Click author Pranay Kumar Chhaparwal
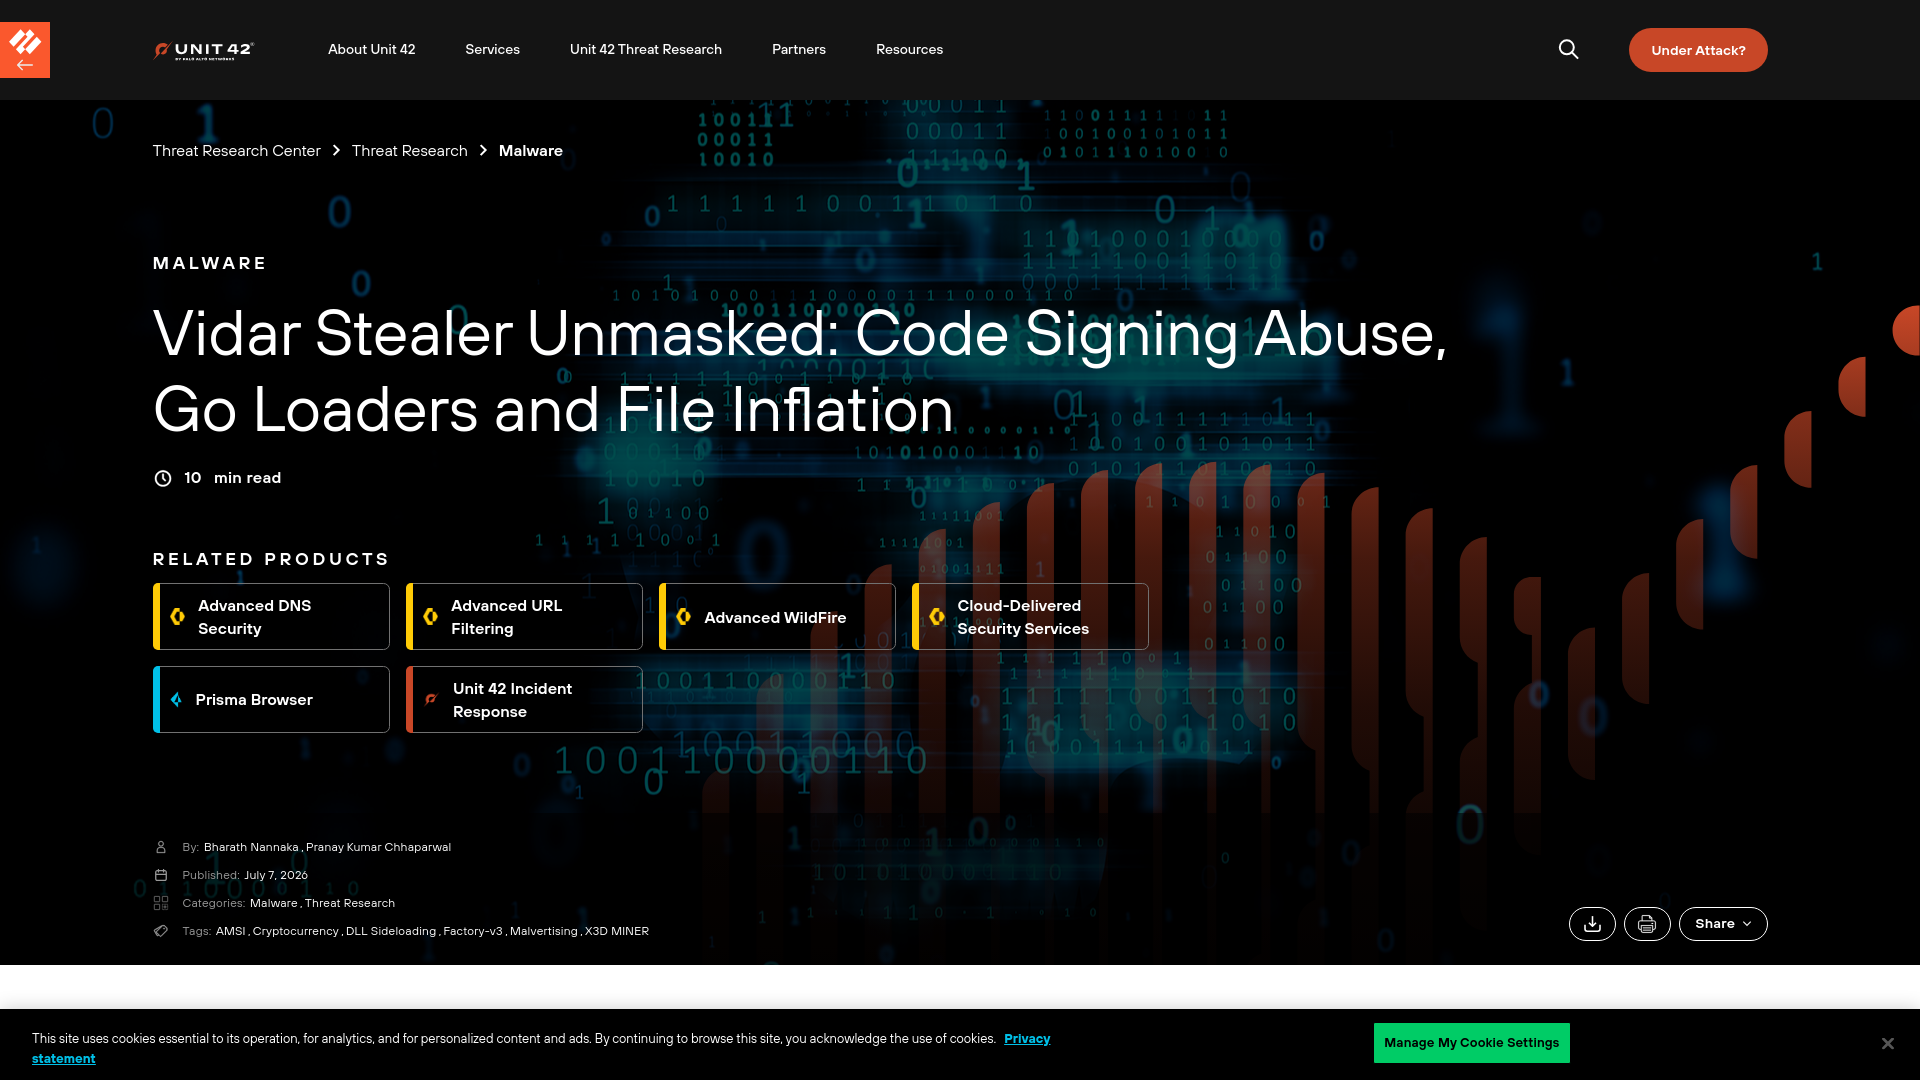The width and height of the screenshot is (1920, 1080). 378,847
